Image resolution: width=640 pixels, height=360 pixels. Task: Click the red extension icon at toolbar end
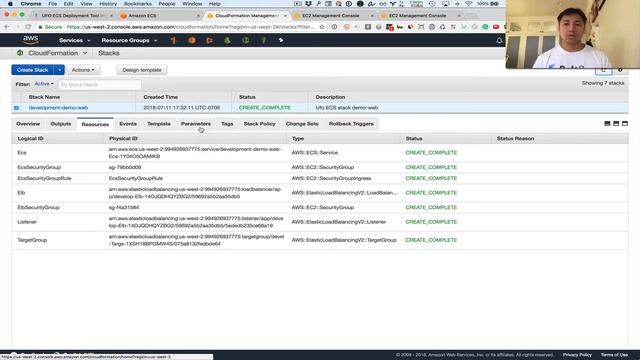point(496,27)
